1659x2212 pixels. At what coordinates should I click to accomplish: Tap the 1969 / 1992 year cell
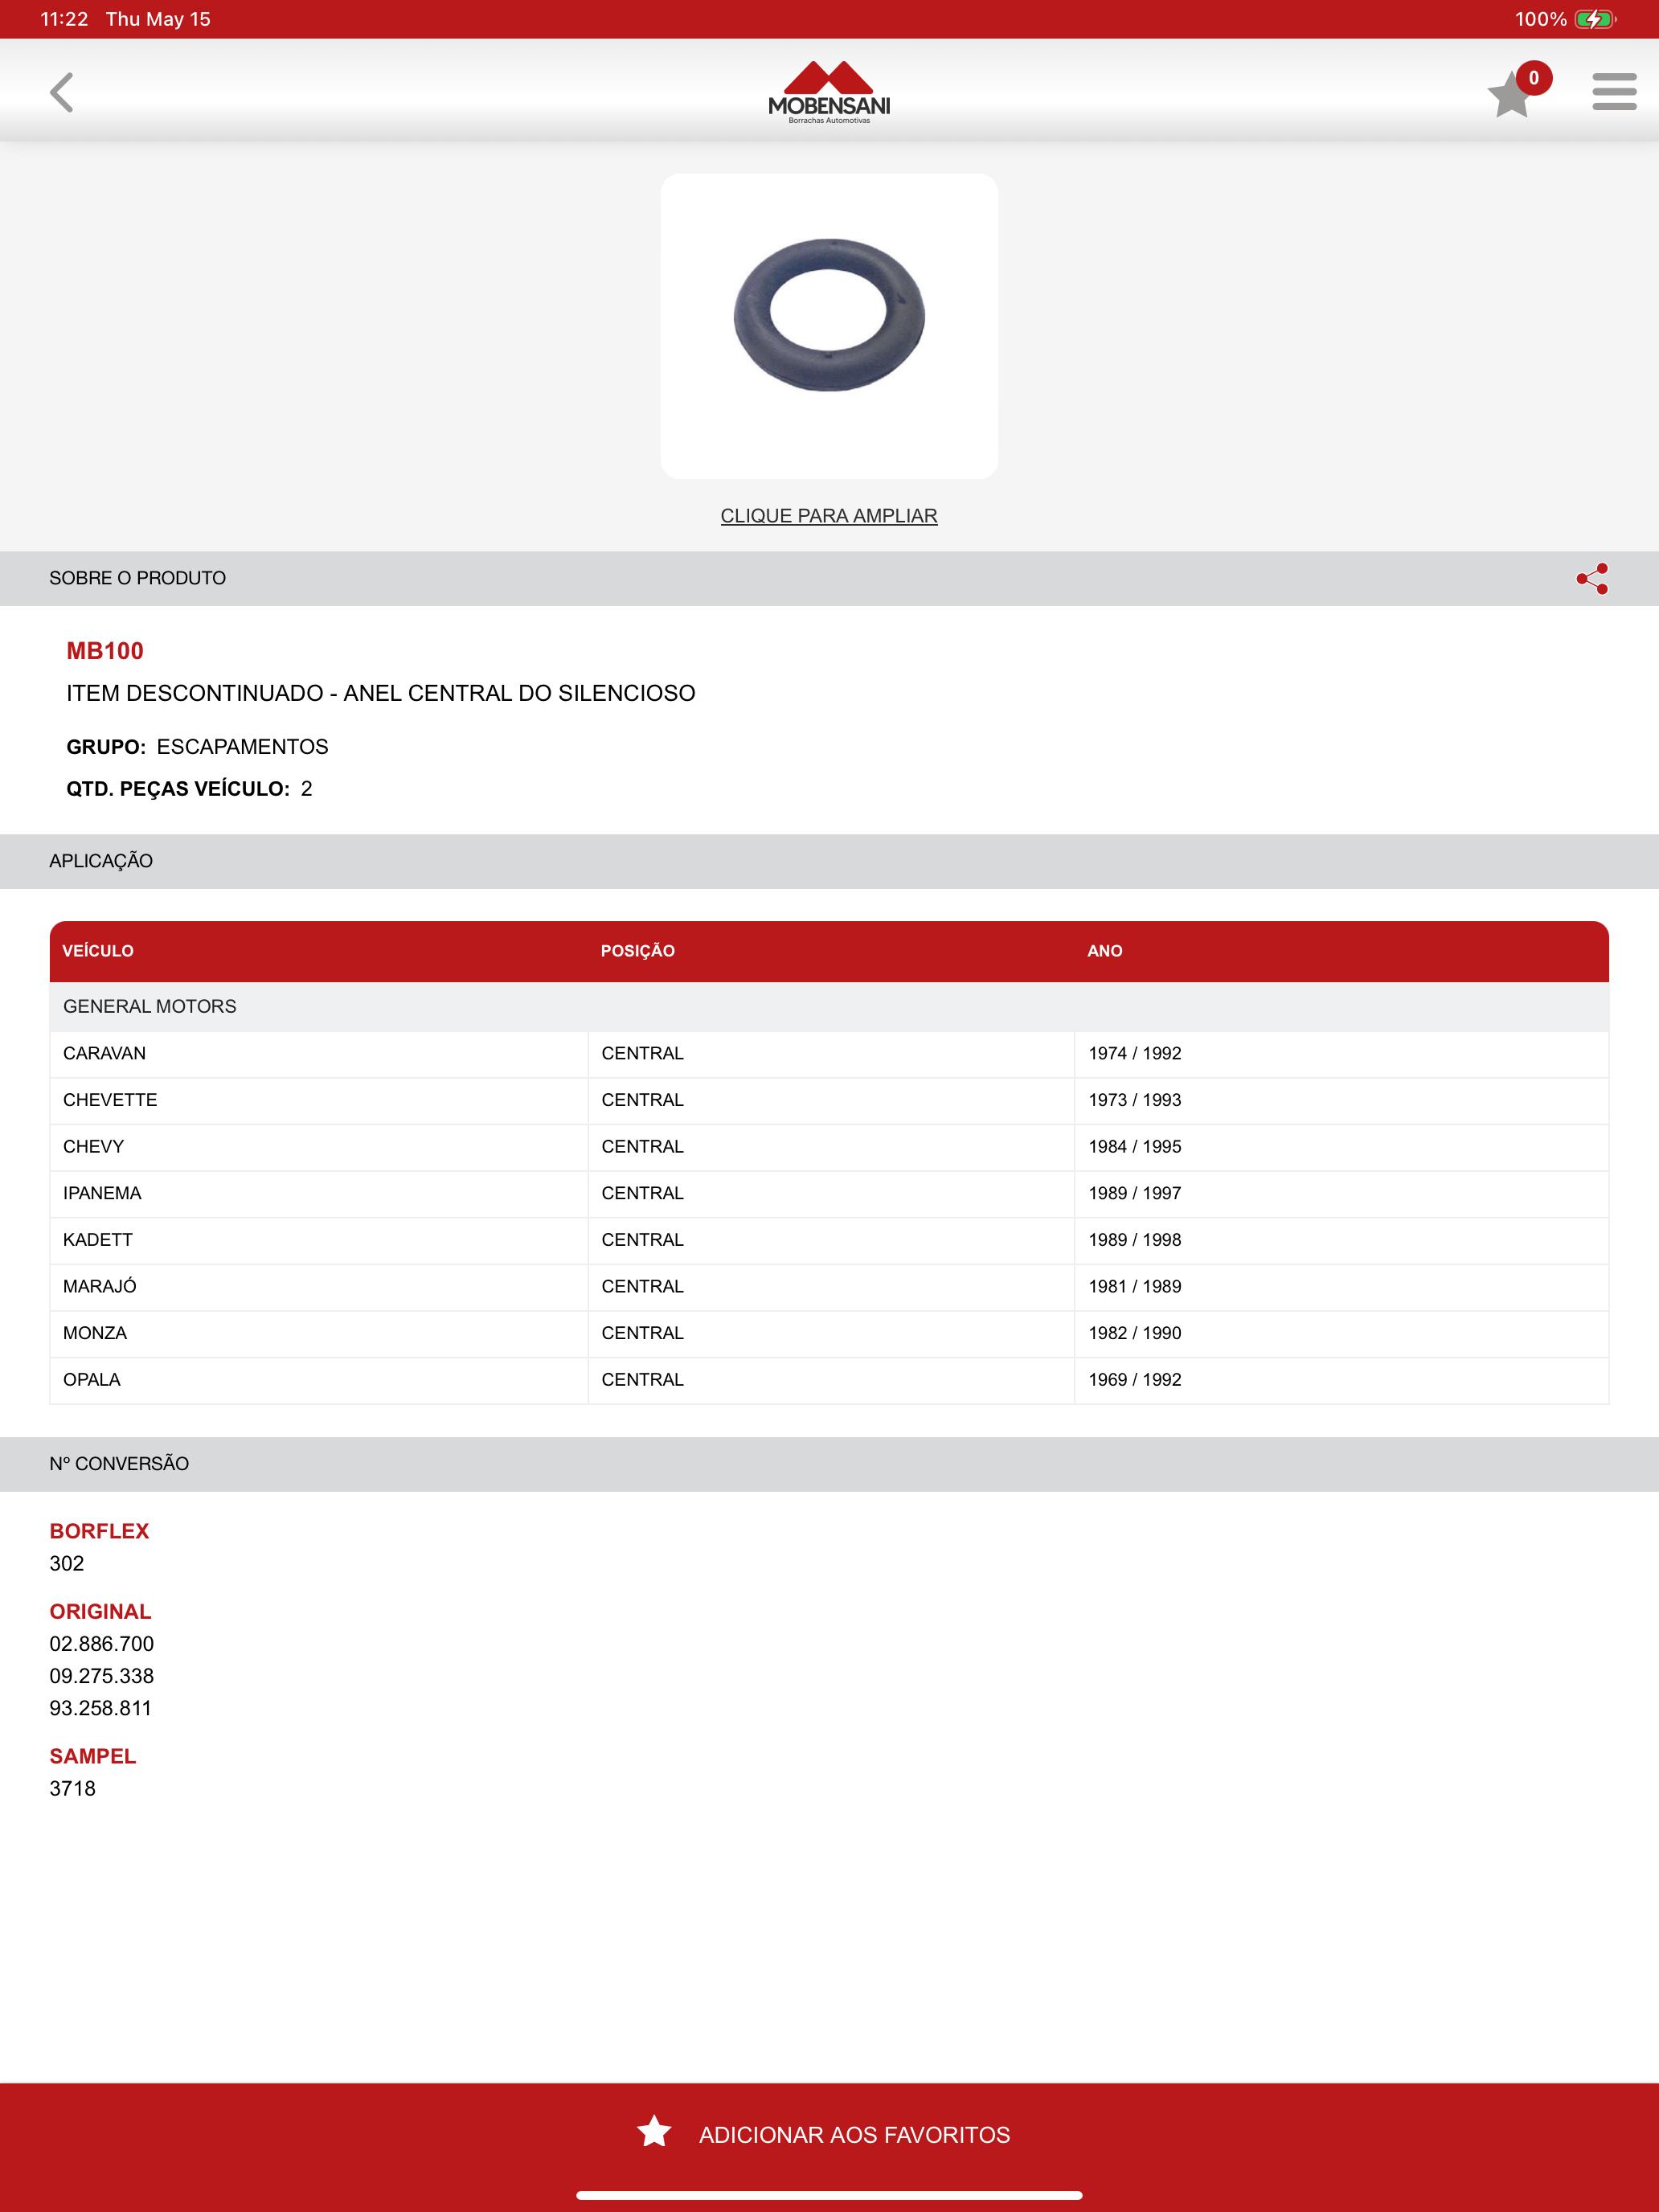coord(1342,1380)
